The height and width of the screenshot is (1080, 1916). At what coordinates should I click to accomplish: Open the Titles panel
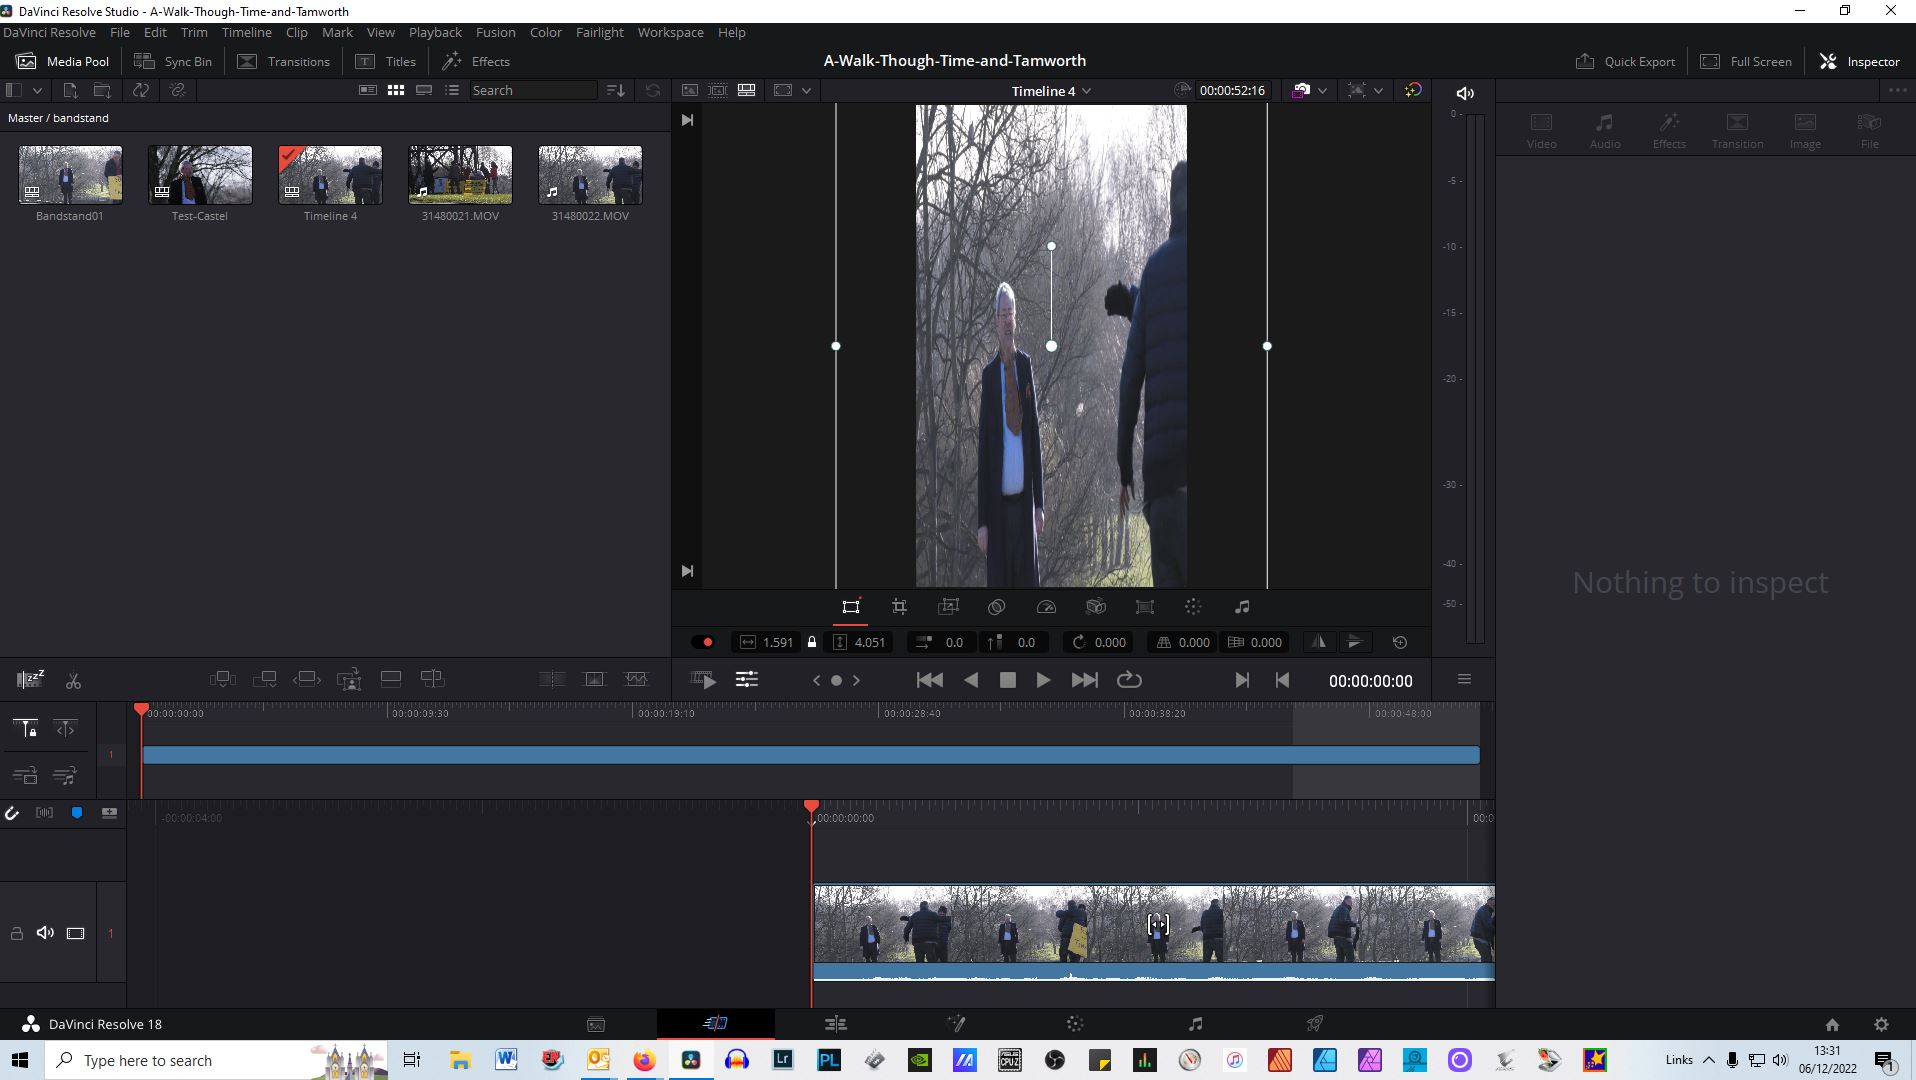(386, 61)
